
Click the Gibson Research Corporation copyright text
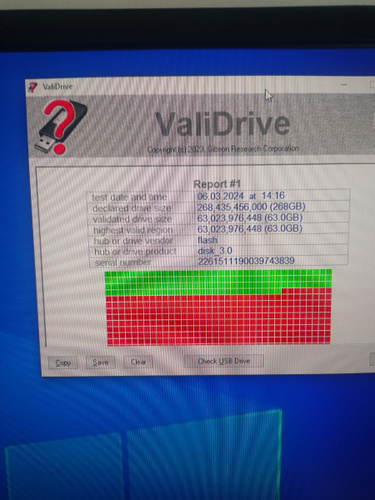coord(223,149)
